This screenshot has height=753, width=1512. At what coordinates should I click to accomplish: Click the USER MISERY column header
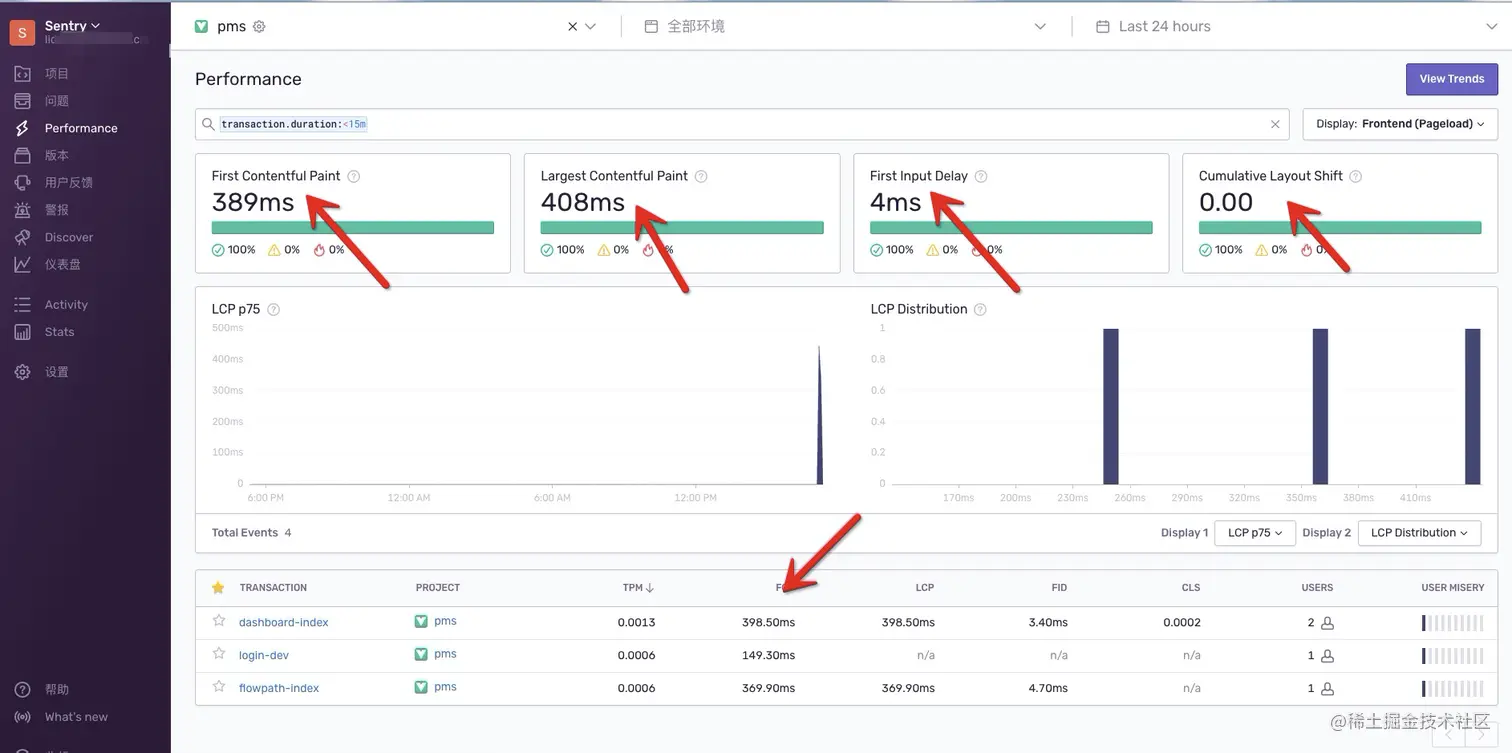(1453, 588)
